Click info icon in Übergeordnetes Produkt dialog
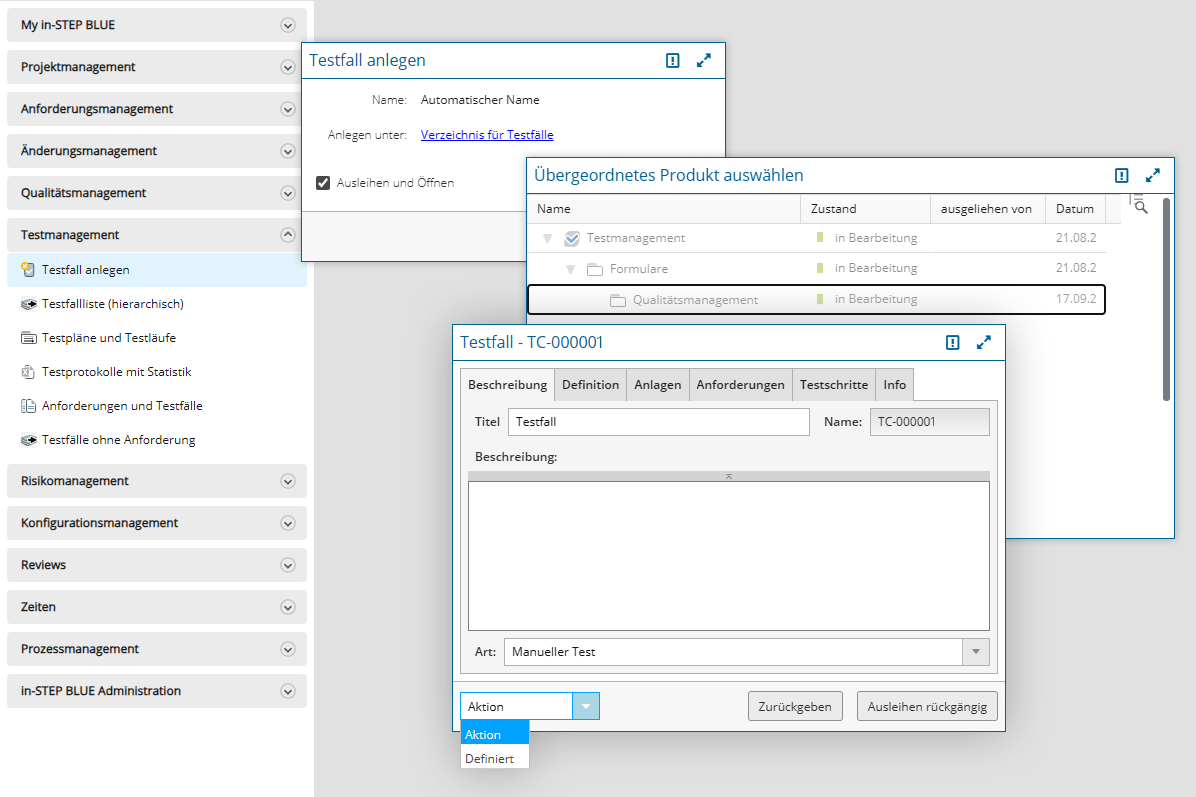Image resolution: width=1196 pixels, height=797 pixels. point(1122,175)
